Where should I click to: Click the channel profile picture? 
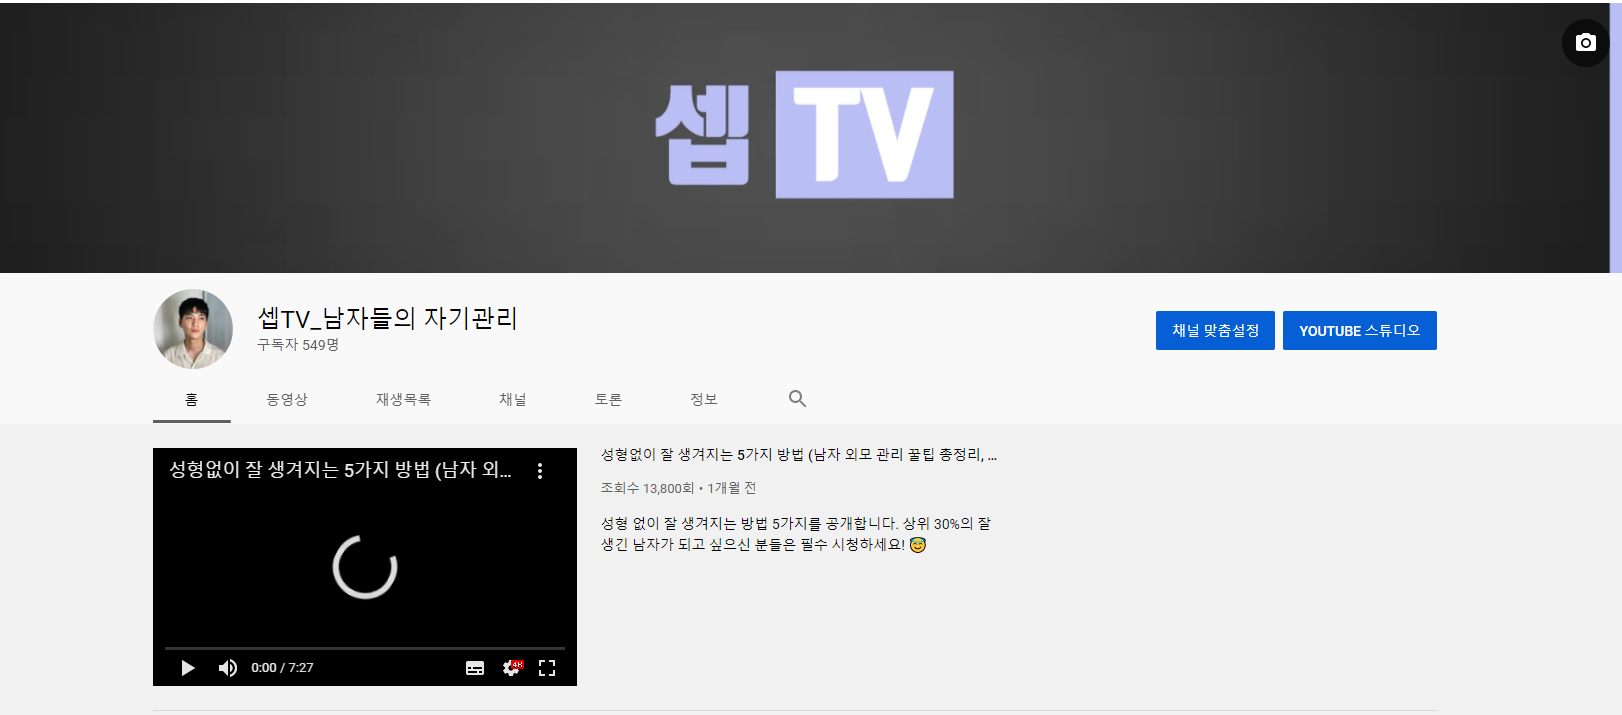pos(193,329)
